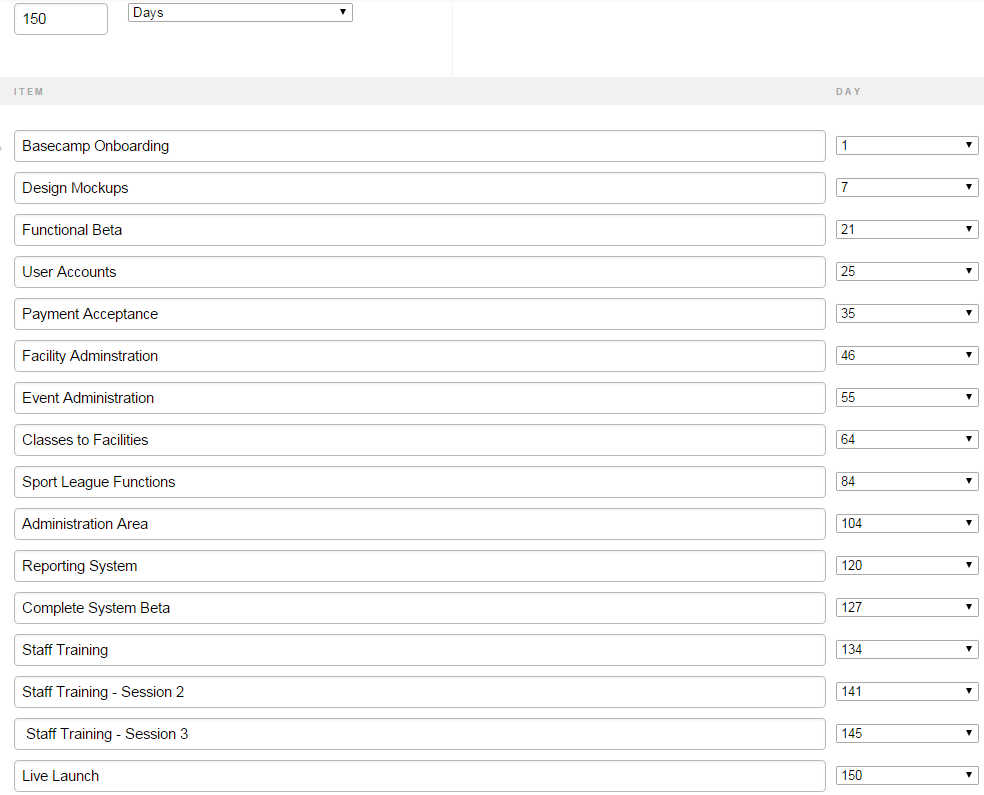The image size is (984, 795).
Task: Open day dropdown for Basecamp Onboarding
Action: point(907,146)
